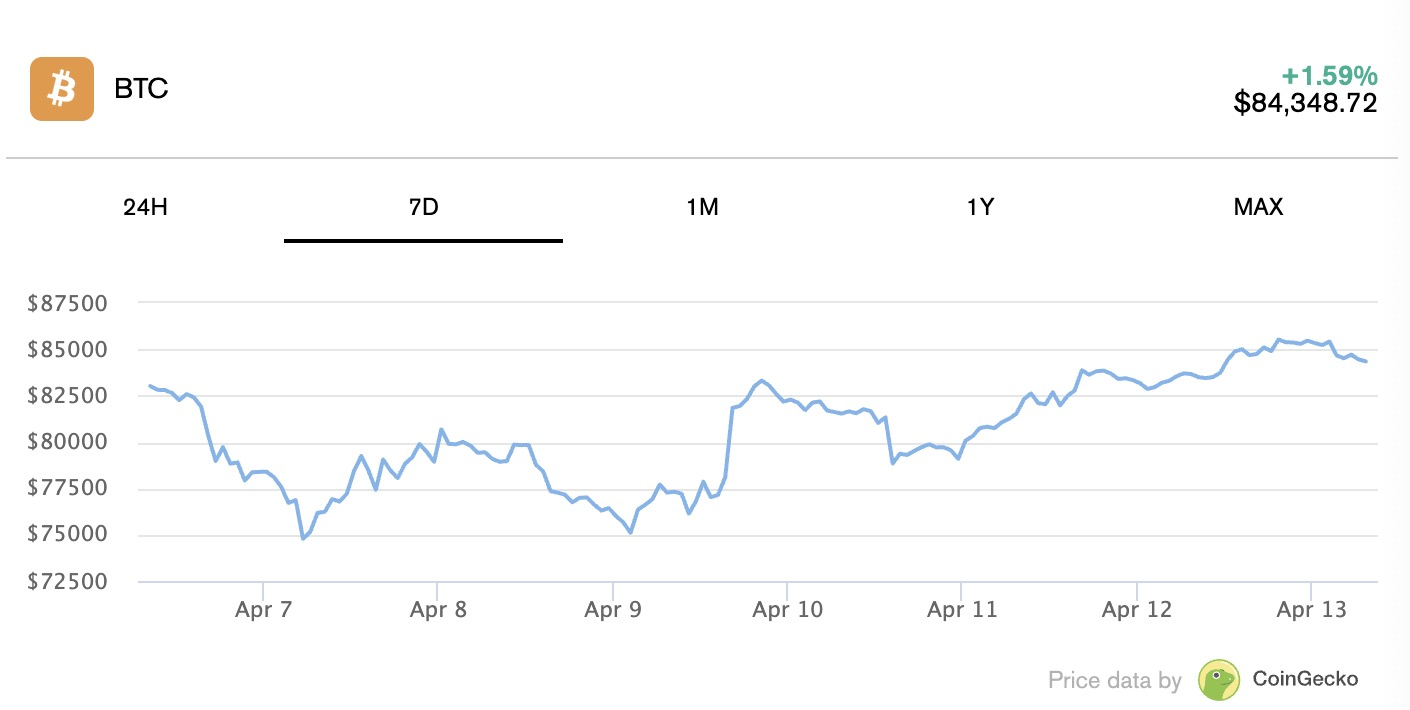Click the CoinGecko gecko logo icon
Screen dimensions: 1410x710
[1219, 680]
